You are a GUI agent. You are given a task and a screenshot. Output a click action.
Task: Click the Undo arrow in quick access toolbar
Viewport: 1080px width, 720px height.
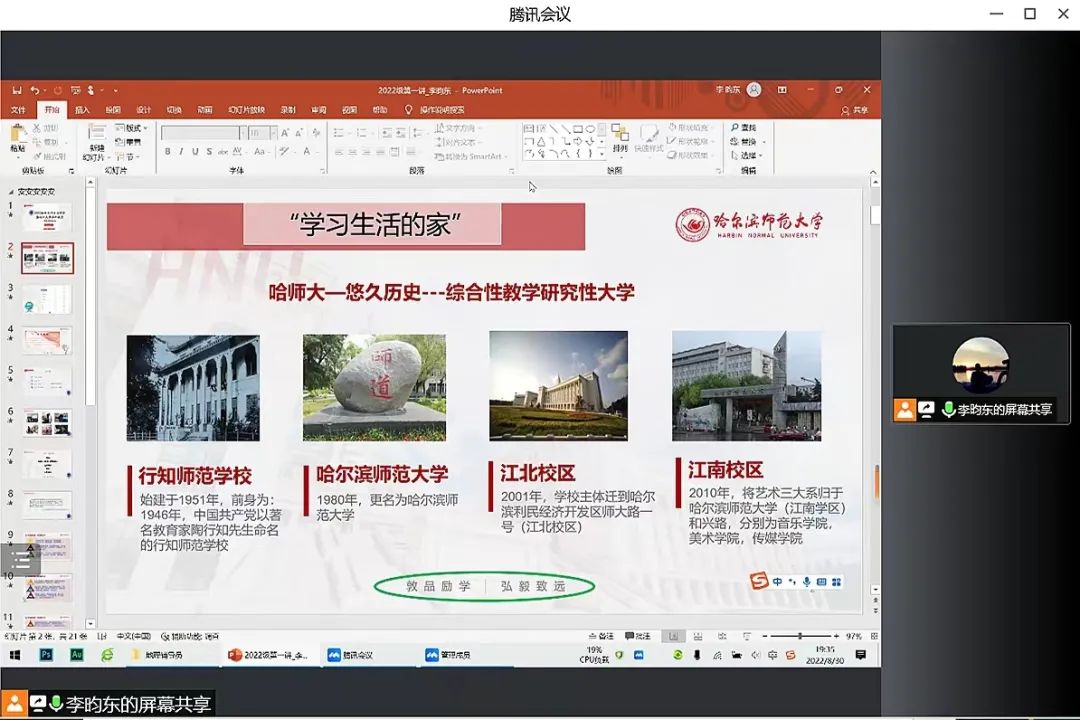click(x=34, y=90)
